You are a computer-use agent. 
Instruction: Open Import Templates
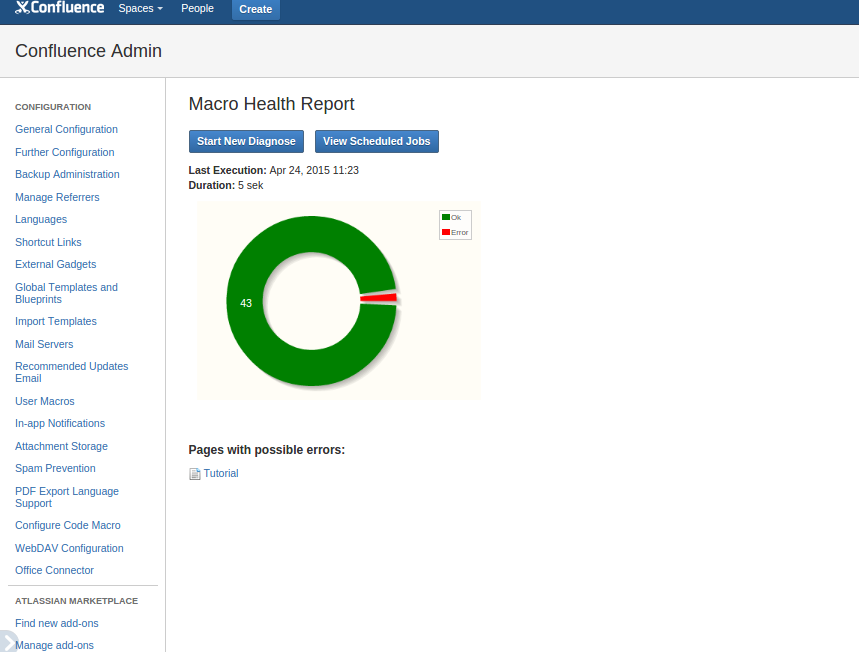click(56, 321)
